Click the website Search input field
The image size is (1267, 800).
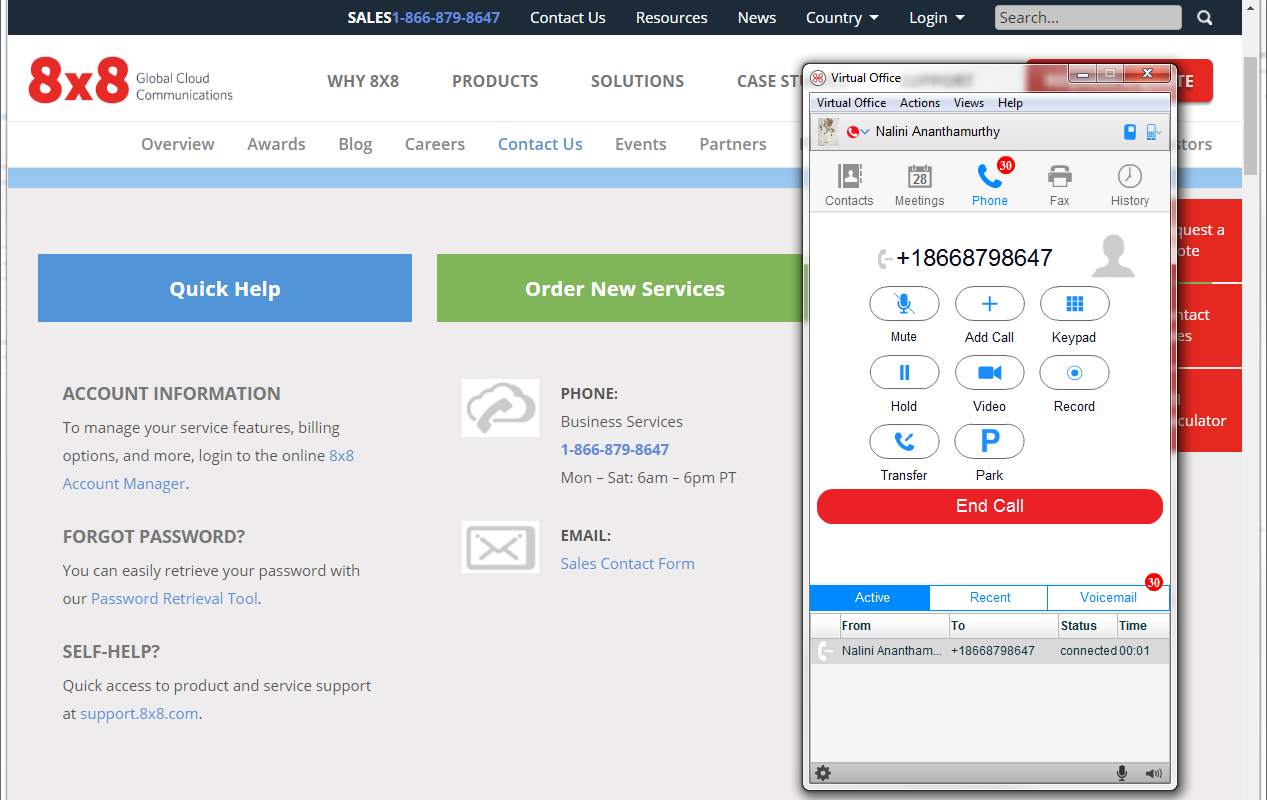click(1088, 18)
